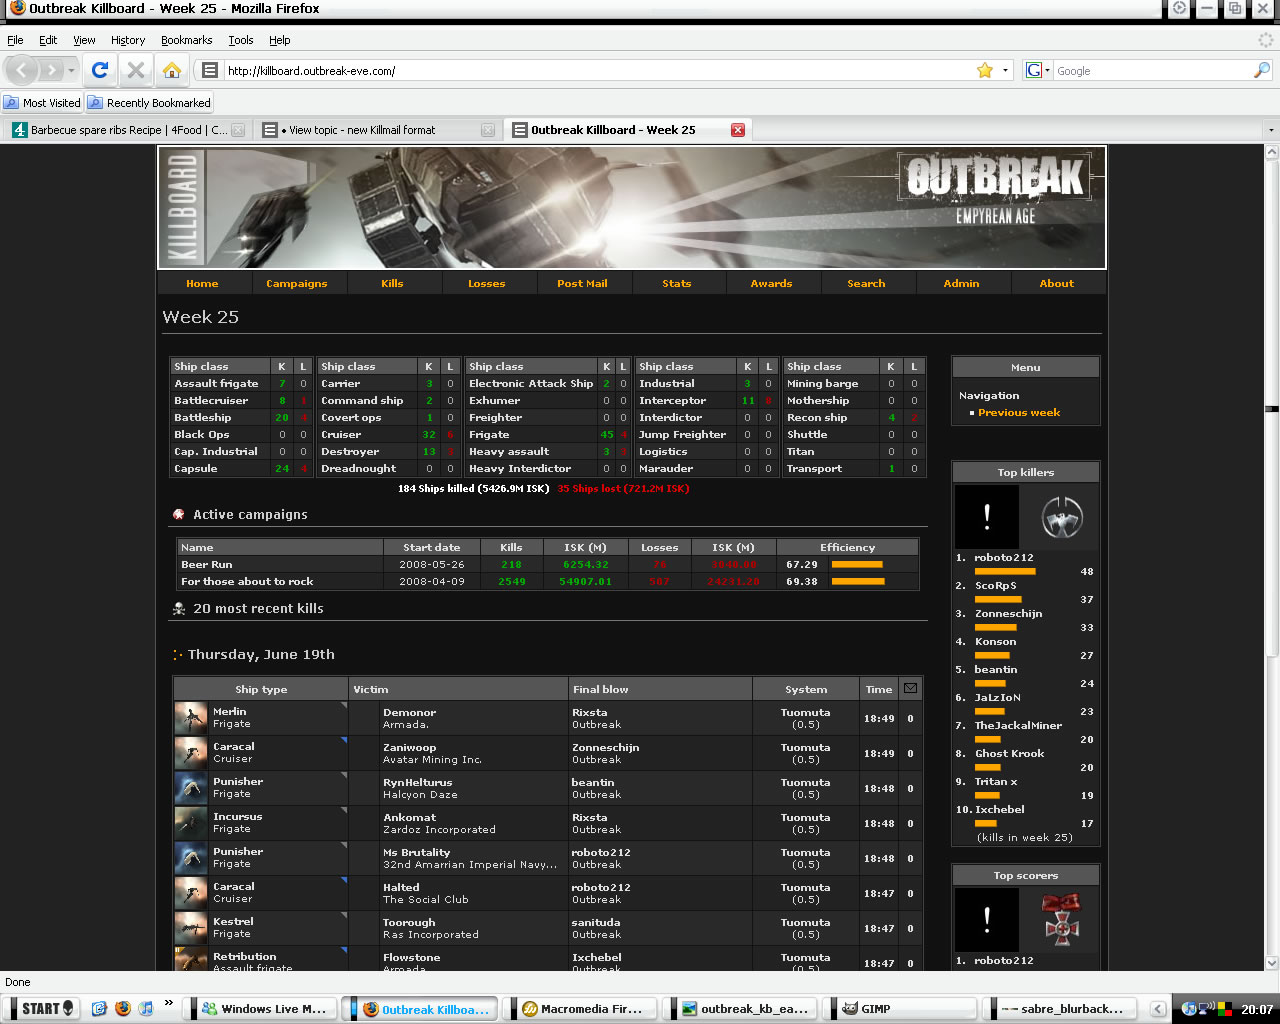Close the Outbreak Killboard tab
Screen dimensions: 1280x1024
pyautogui.click(x=738, y=130)
